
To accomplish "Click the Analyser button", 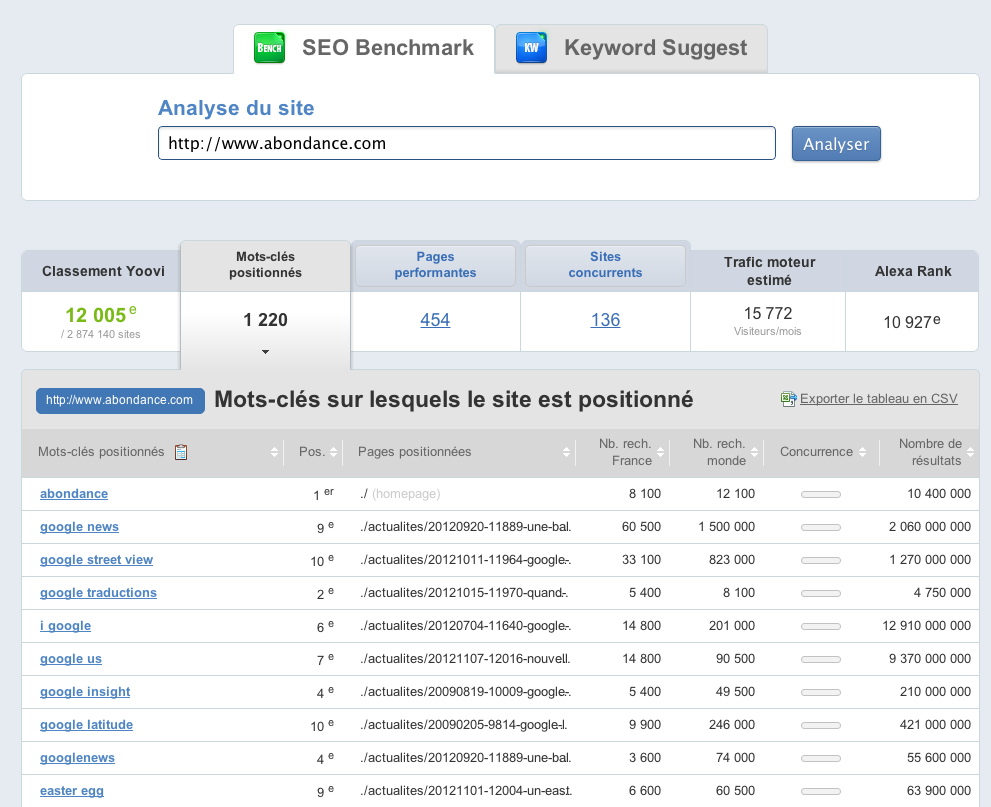I will tap(836, 144).
